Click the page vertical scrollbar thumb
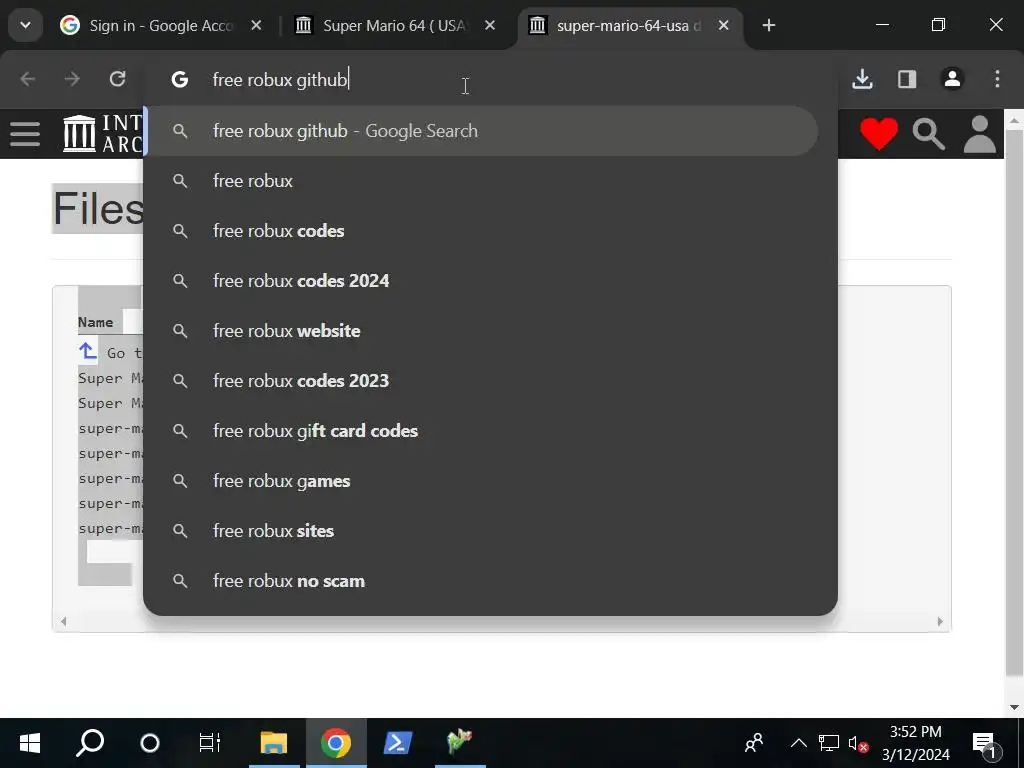Image resolution: width=1024 pixels, height=768 pixels. pos(1014,402)
